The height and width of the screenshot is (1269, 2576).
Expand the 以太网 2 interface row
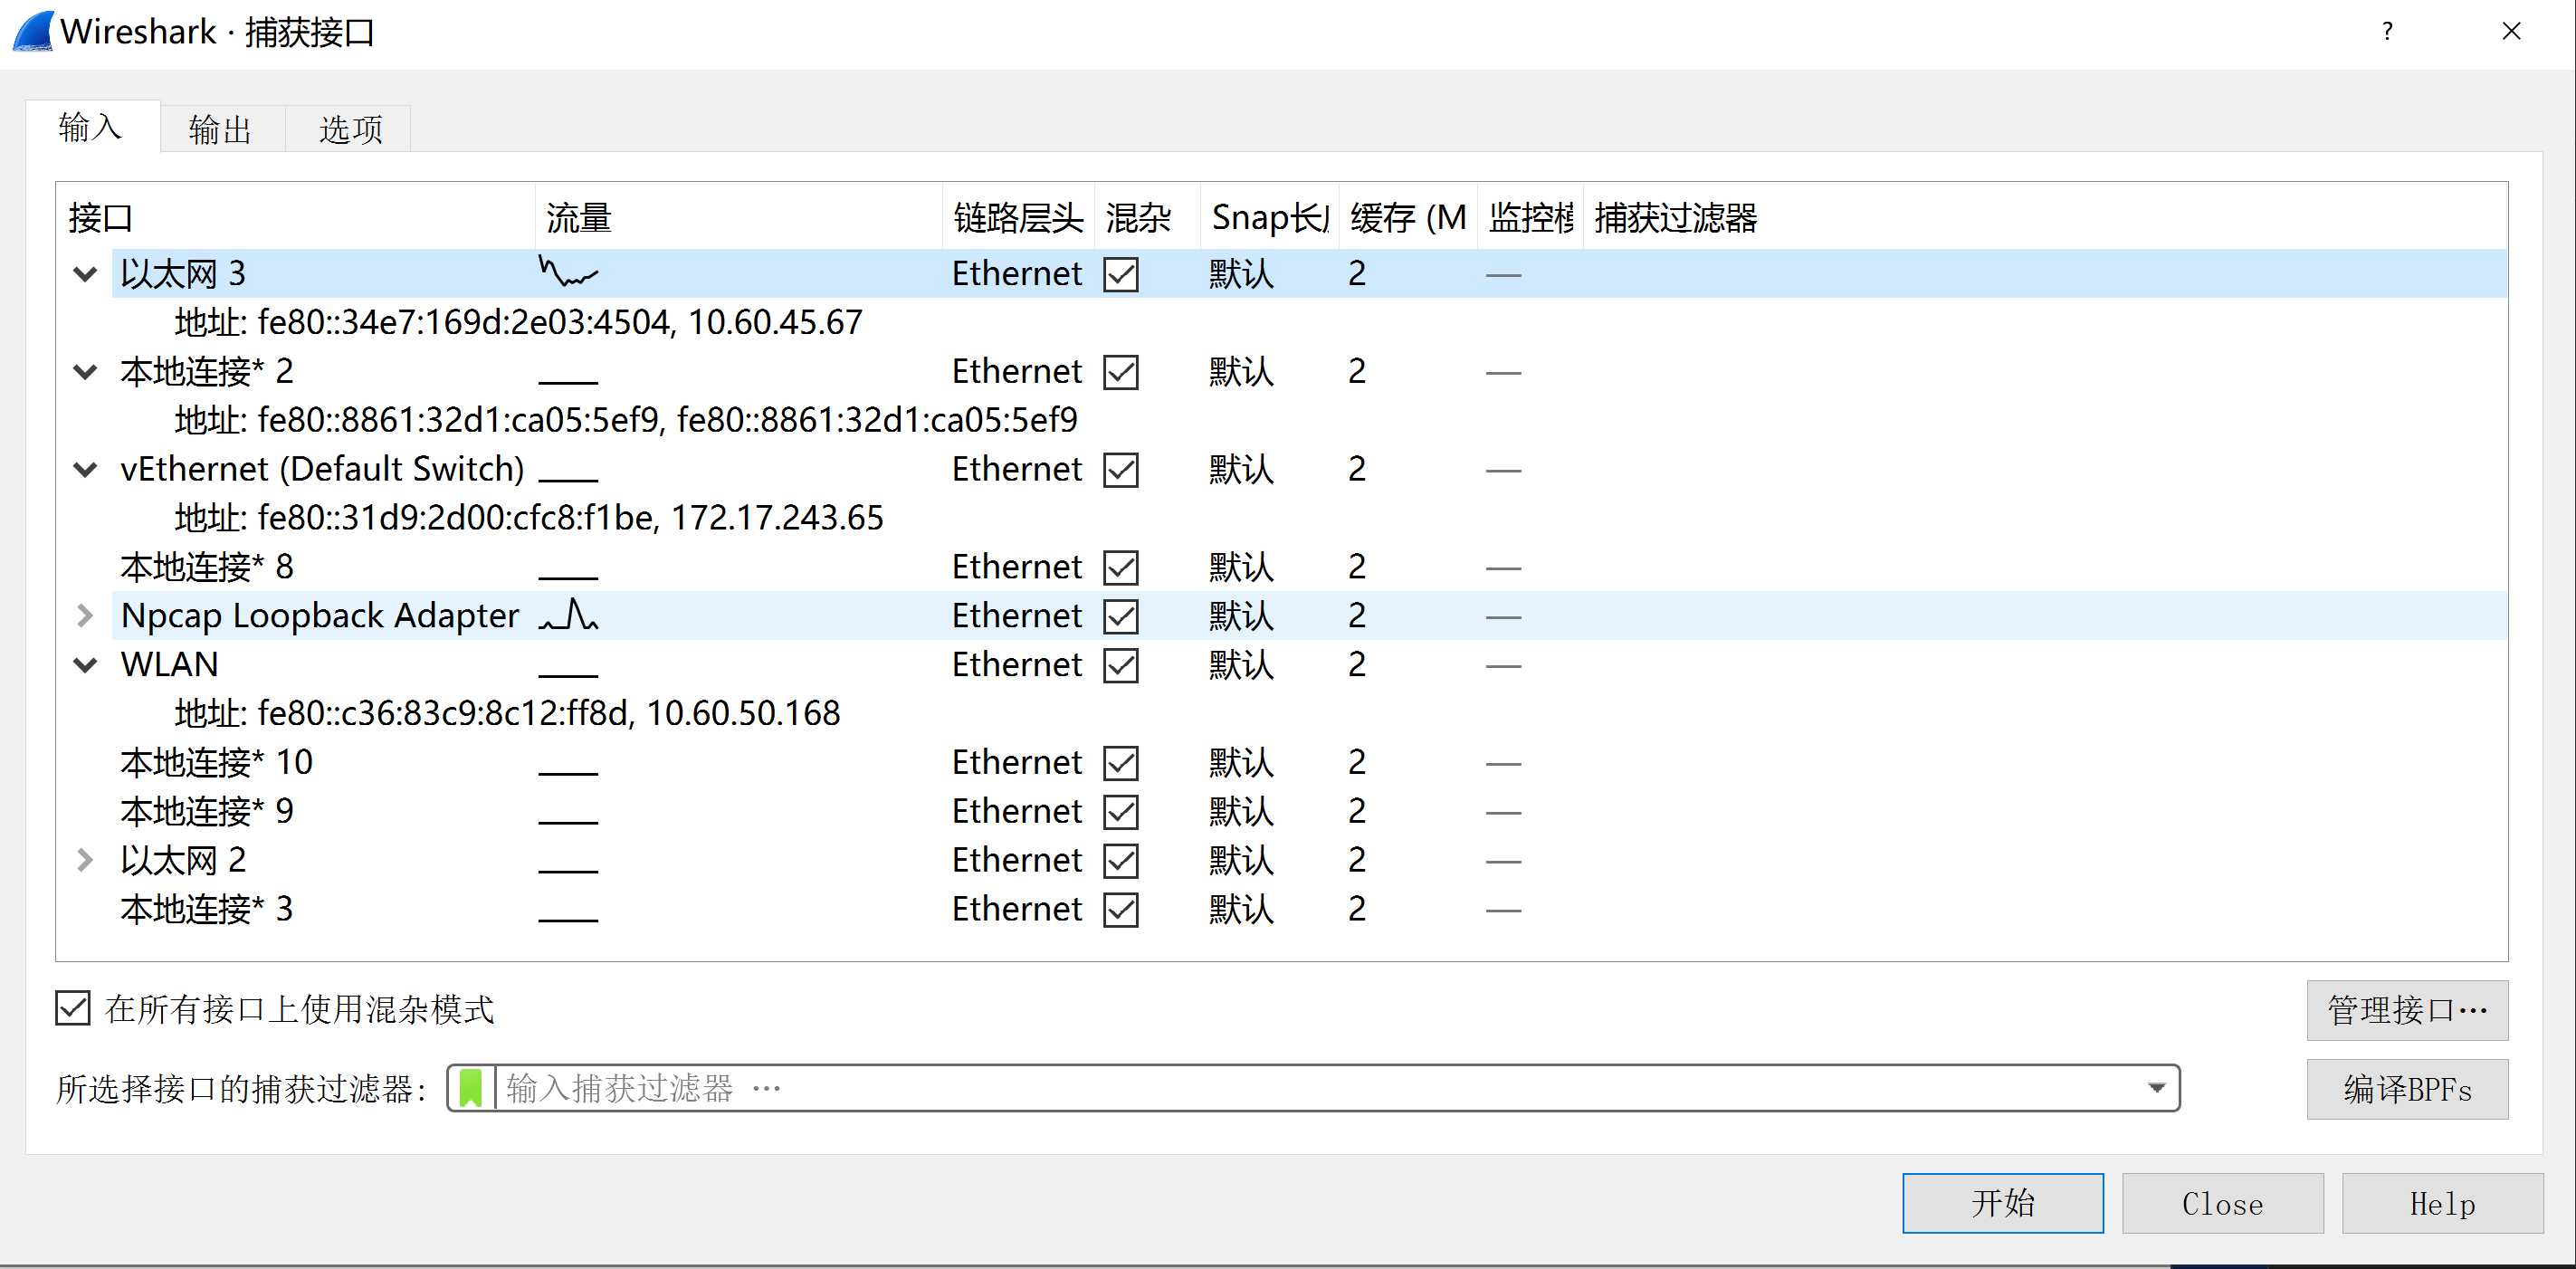pyautogui.click(x=85, y=860)
